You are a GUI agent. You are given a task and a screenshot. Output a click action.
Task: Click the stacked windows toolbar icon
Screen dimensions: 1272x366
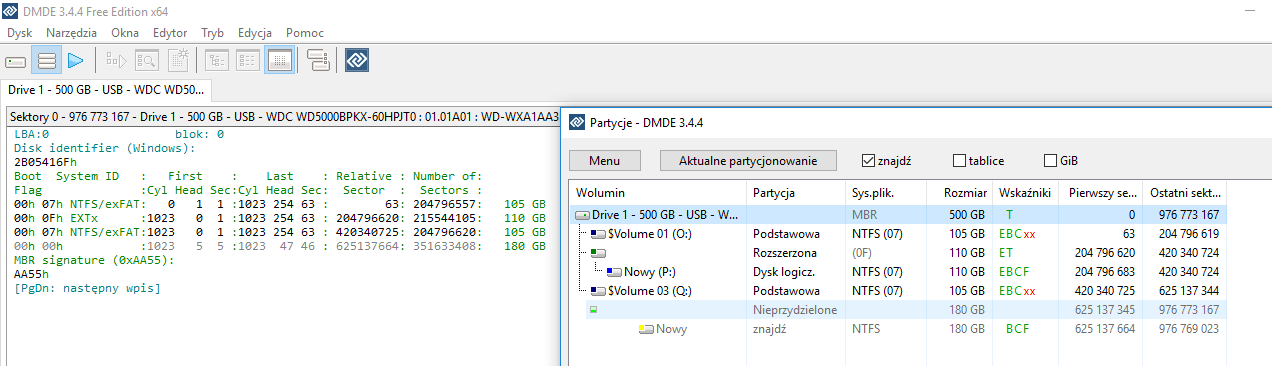click(x=318, y=61)
